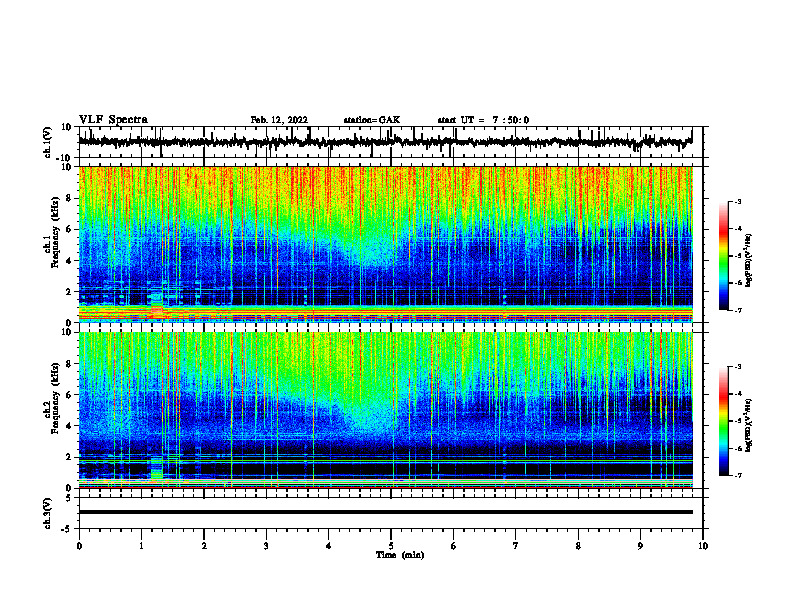Click the ch.2 spectrogram "4" kHz tick label

pyautogui.click(x=69, y=426)
